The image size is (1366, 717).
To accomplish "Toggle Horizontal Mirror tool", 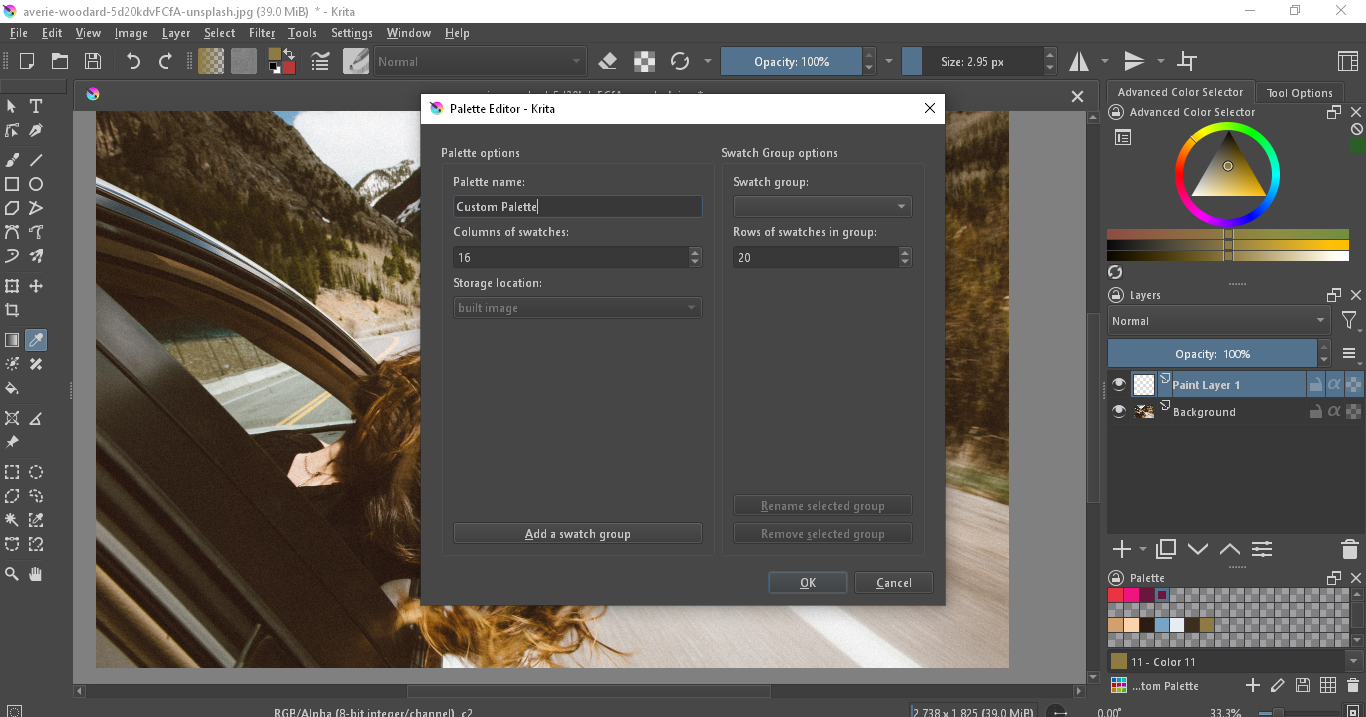I will 1079,61.
